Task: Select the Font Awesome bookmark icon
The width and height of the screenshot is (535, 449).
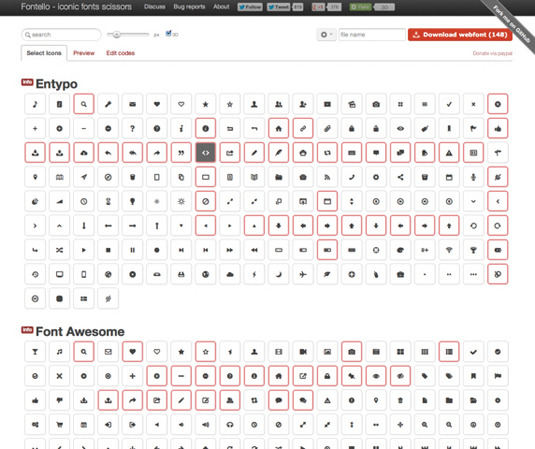Action: coord(473,376)
